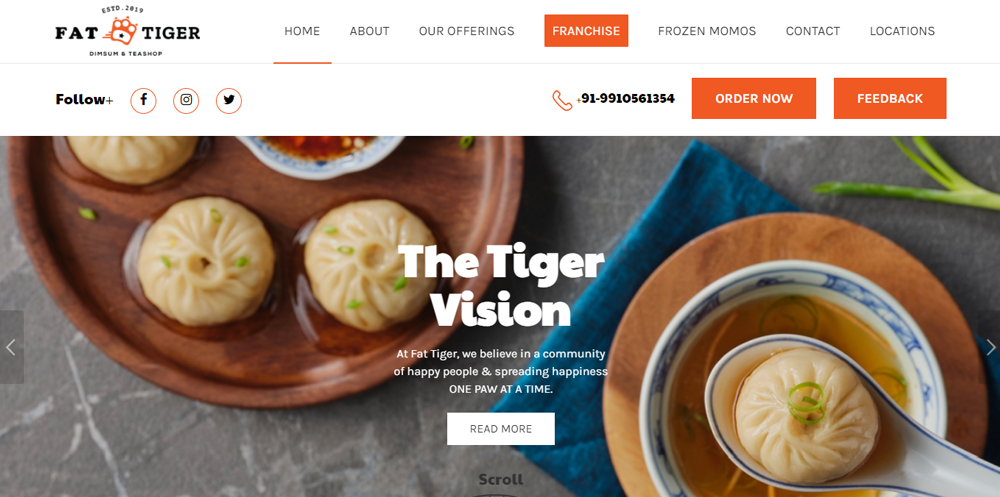Open the Frozen Momos page
The height and width of the screenshot is (497, 1000).
point(707,31)
